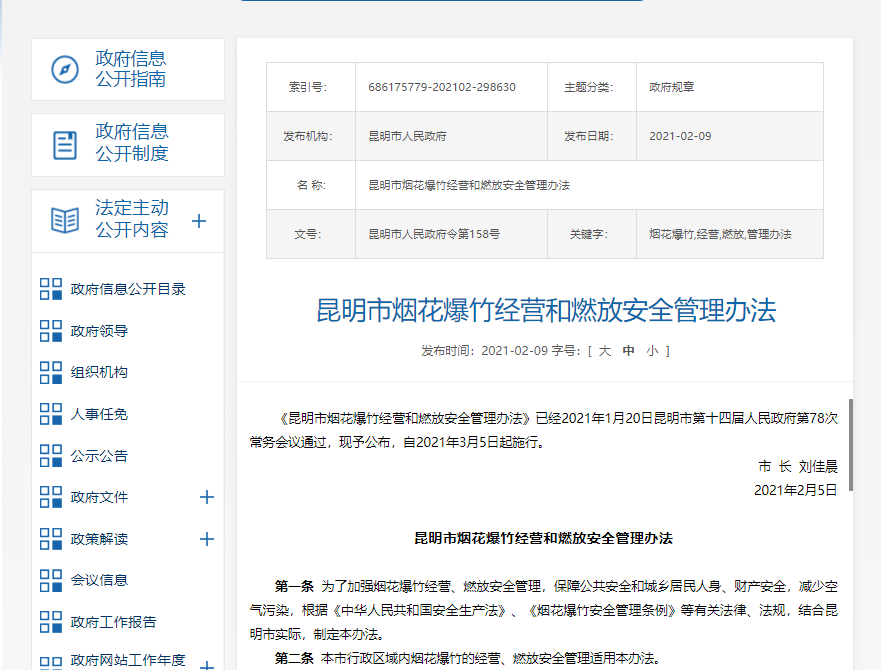Screen dimensions: 881x670
Task: Set font size to 小 (small)
Action: point(652,351)
